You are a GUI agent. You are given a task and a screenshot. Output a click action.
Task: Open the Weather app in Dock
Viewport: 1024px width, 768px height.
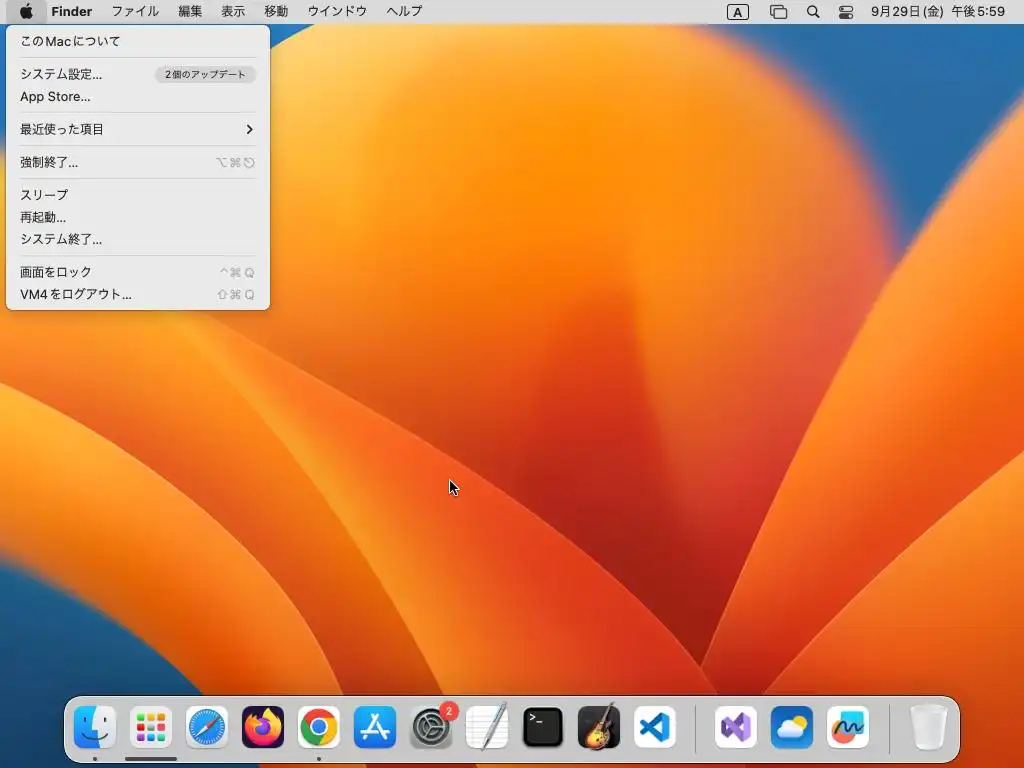click(792, 727)
